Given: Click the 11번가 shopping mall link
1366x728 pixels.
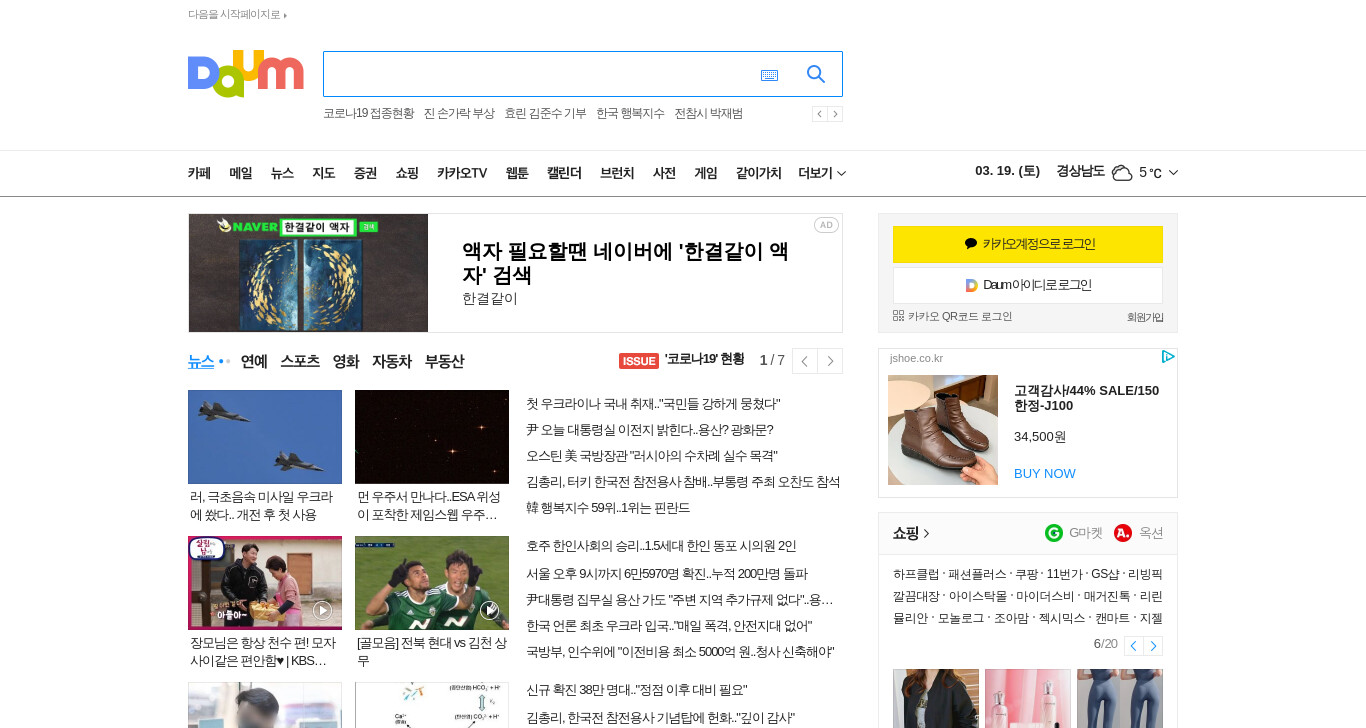Looking at the screenshot, I should point(1064,574).
